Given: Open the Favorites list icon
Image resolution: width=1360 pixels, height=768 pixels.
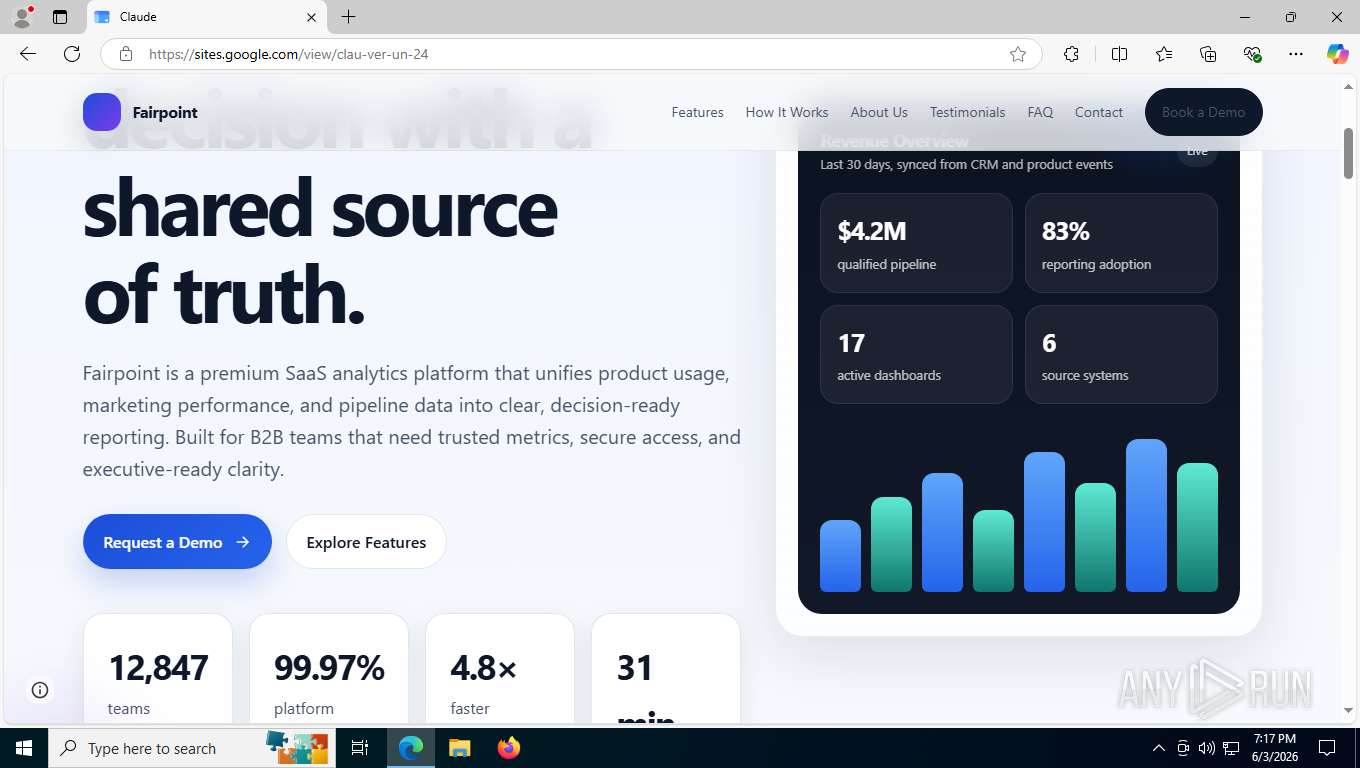Looking at the screenshot, I should (1164, 54).
